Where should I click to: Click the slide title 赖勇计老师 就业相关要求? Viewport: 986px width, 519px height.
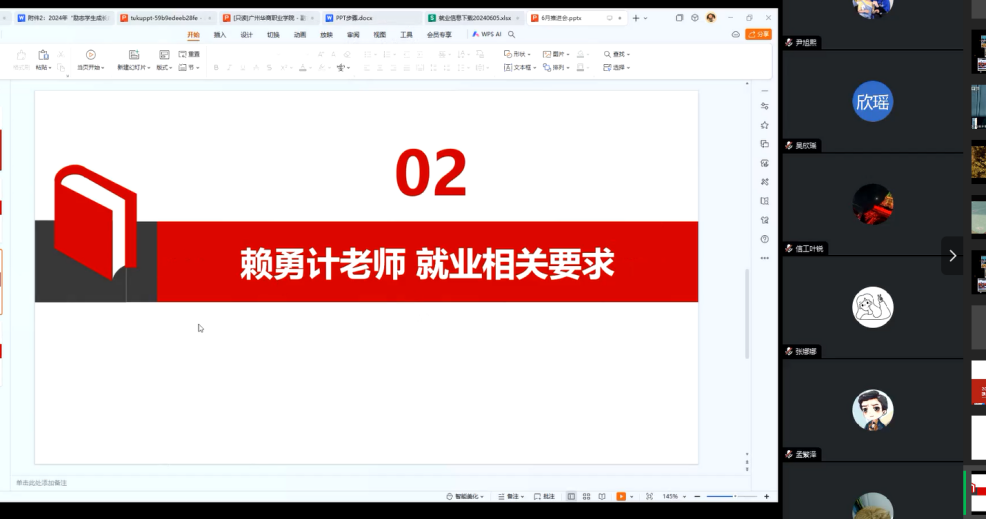pyautogui.click(x=426, y=264)
